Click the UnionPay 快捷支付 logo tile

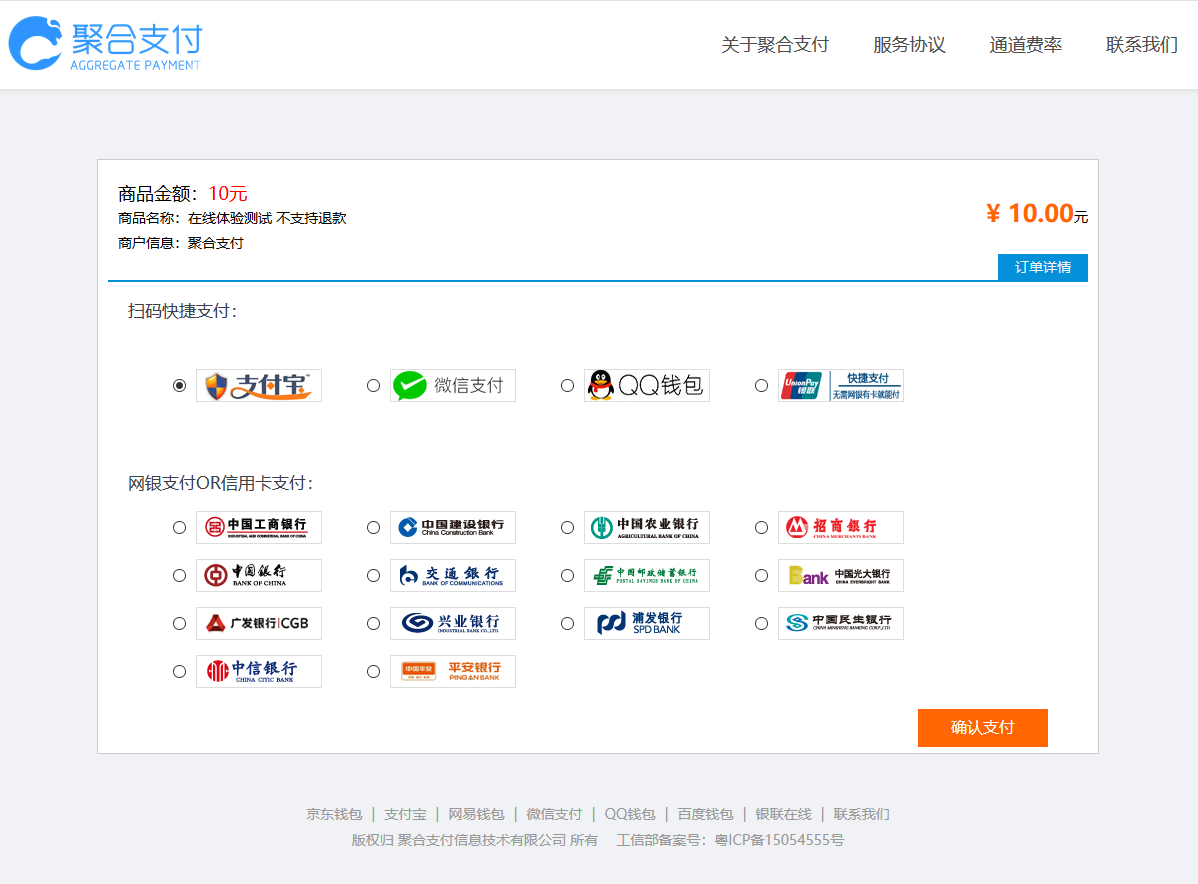point(841,386)
